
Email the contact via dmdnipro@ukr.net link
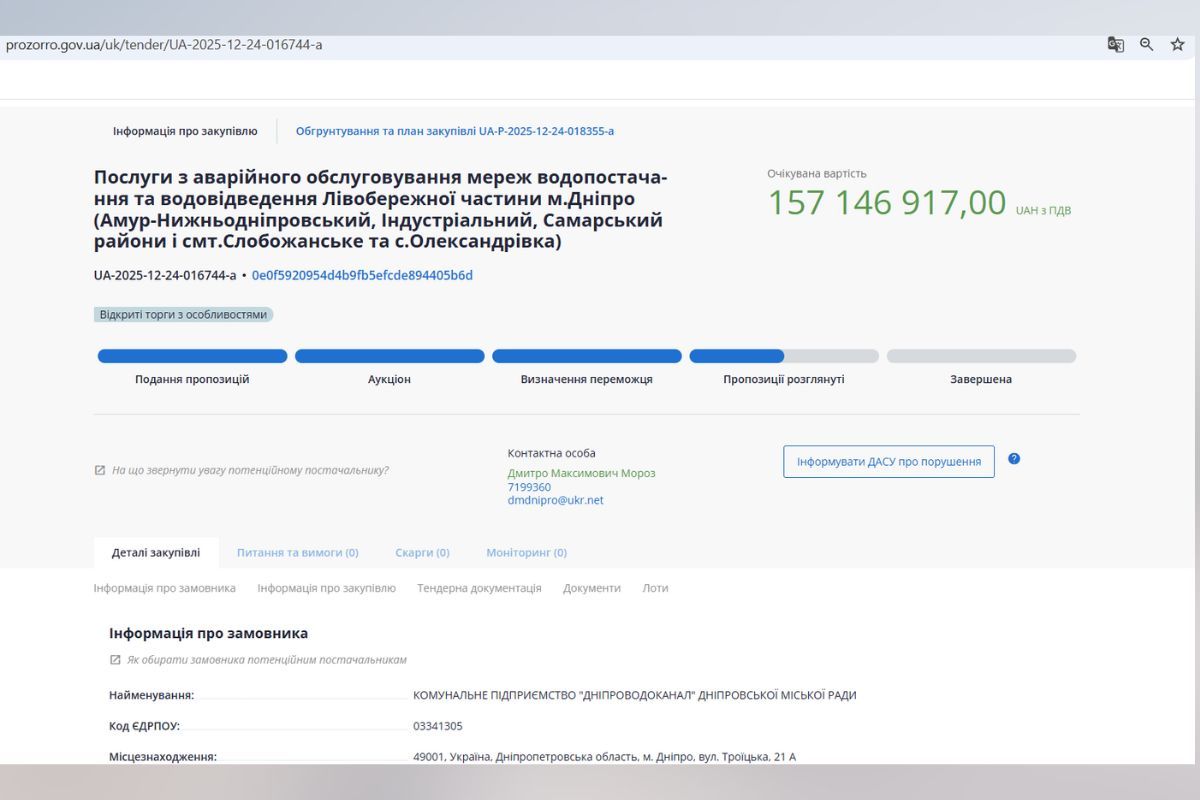click(554, 501)
